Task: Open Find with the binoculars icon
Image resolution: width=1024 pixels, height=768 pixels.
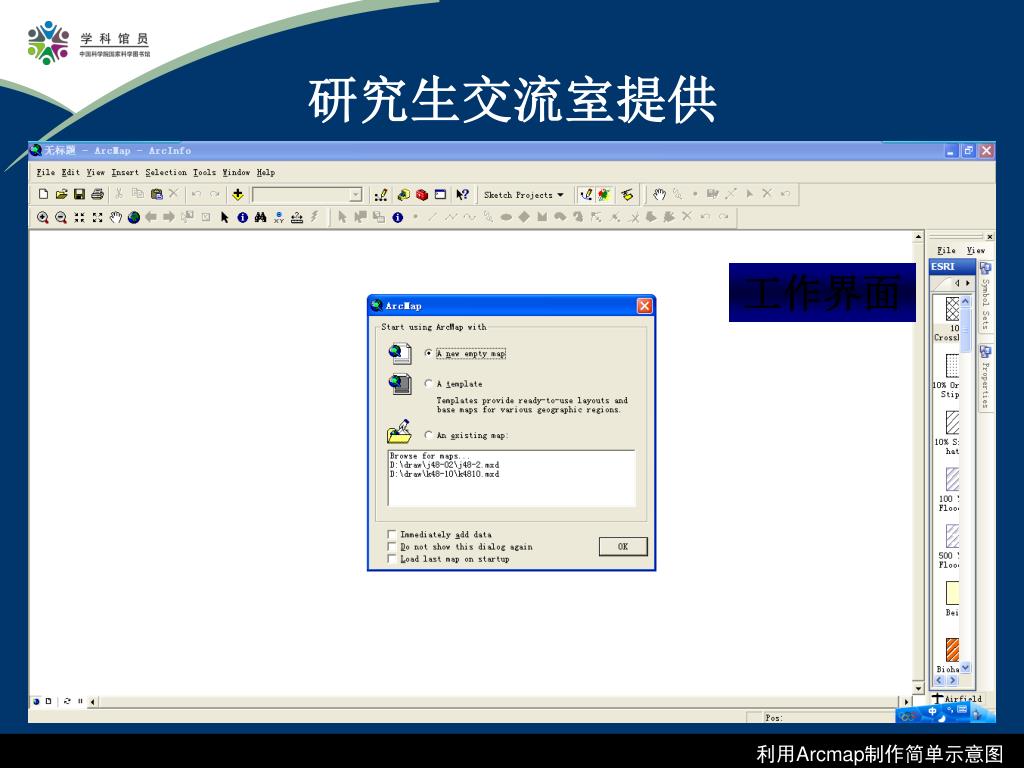Action: click(261, 217)
